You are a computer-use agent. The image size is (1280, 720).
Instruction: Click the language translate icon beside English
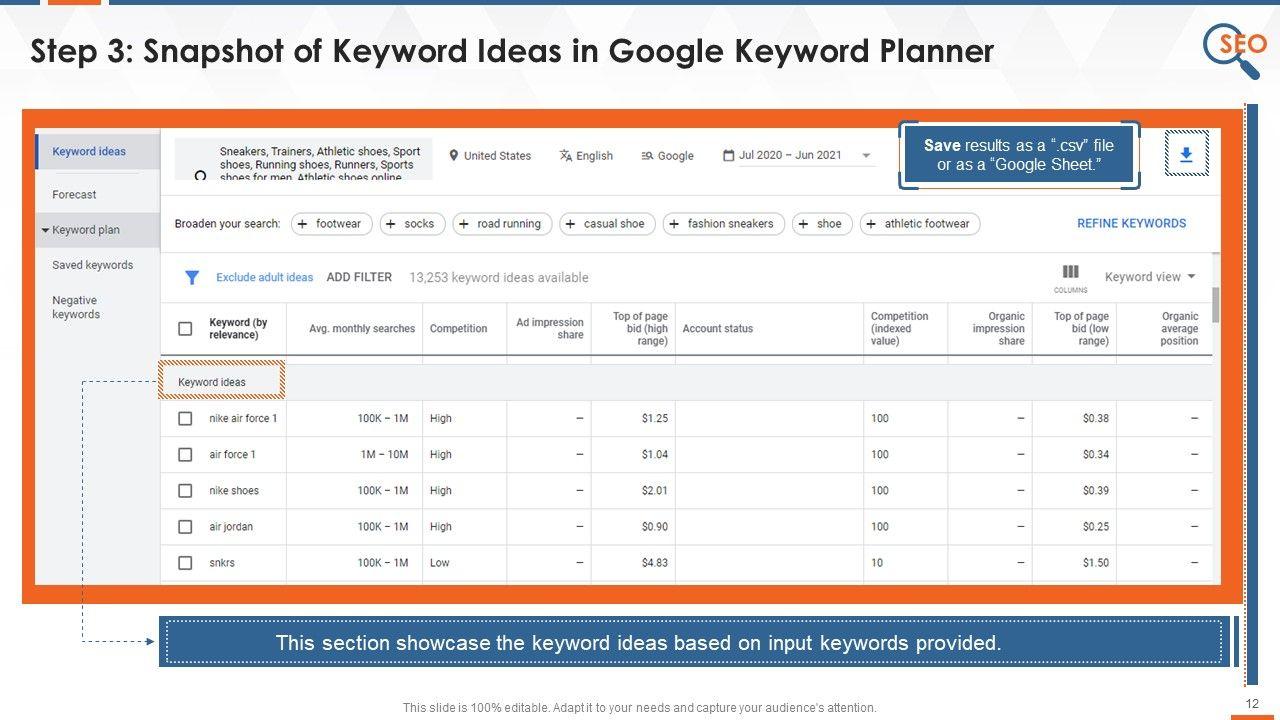click(566, 156)
